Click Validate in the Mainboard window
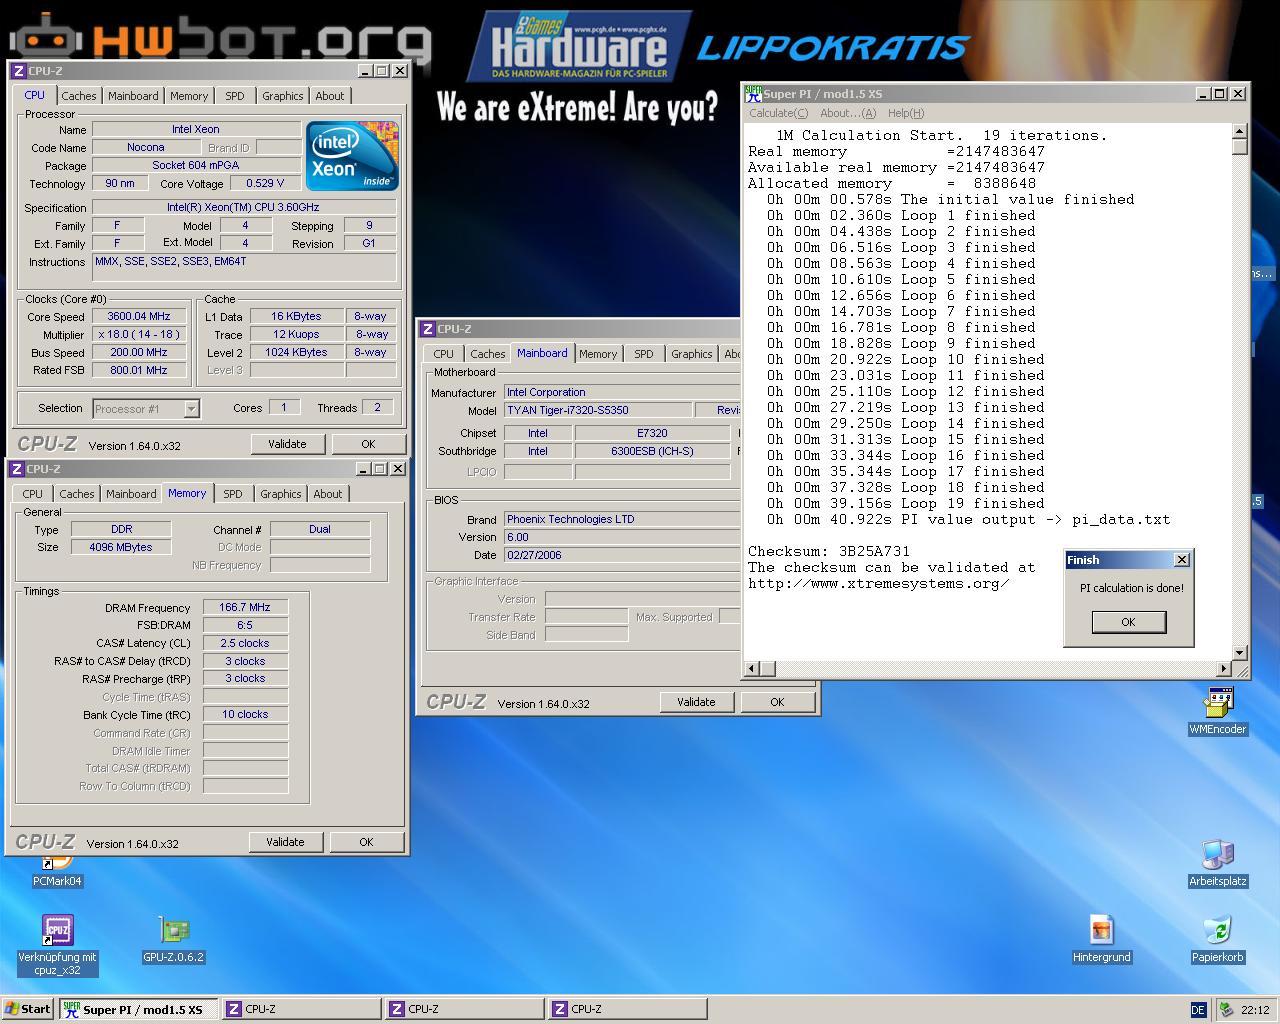The image size is (1280, 1024). tap(696, 702)
